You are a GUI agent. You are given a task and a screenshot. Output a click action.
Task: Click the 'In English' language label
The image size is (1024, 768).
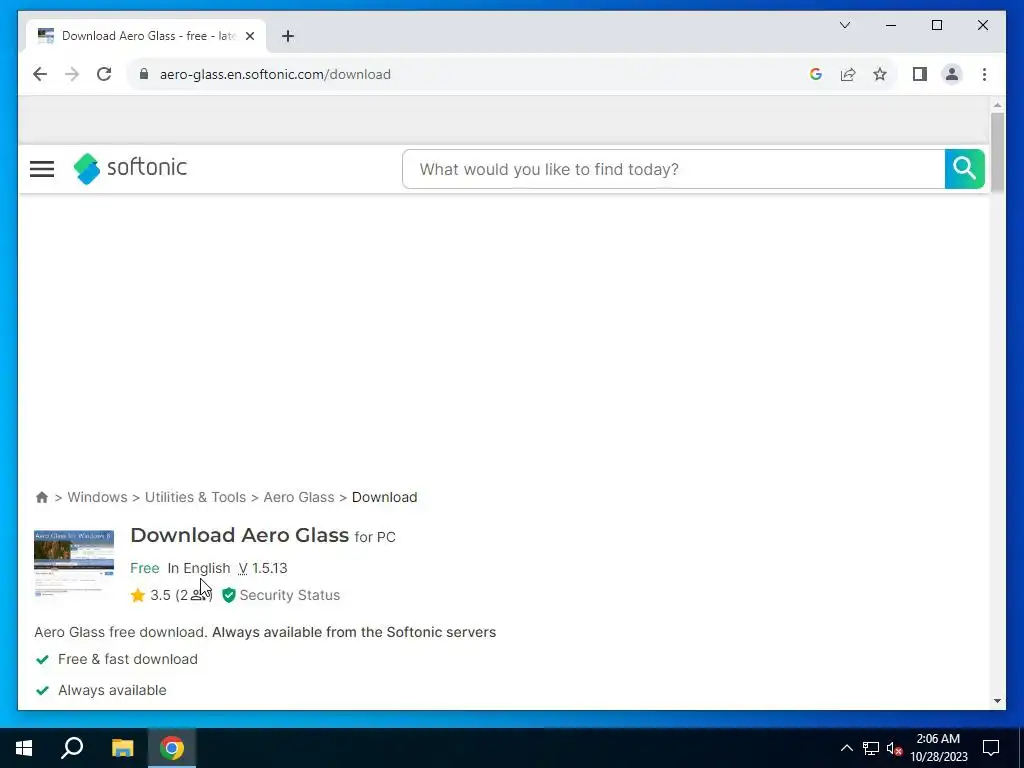point(199,568)
